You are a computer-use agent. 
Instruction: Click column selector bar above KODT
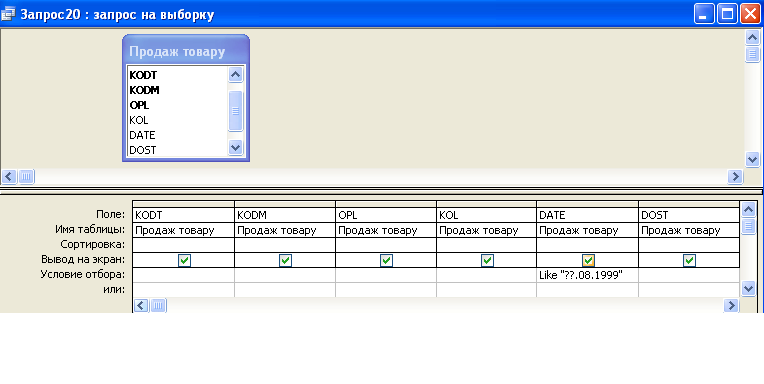pos(183,204)
